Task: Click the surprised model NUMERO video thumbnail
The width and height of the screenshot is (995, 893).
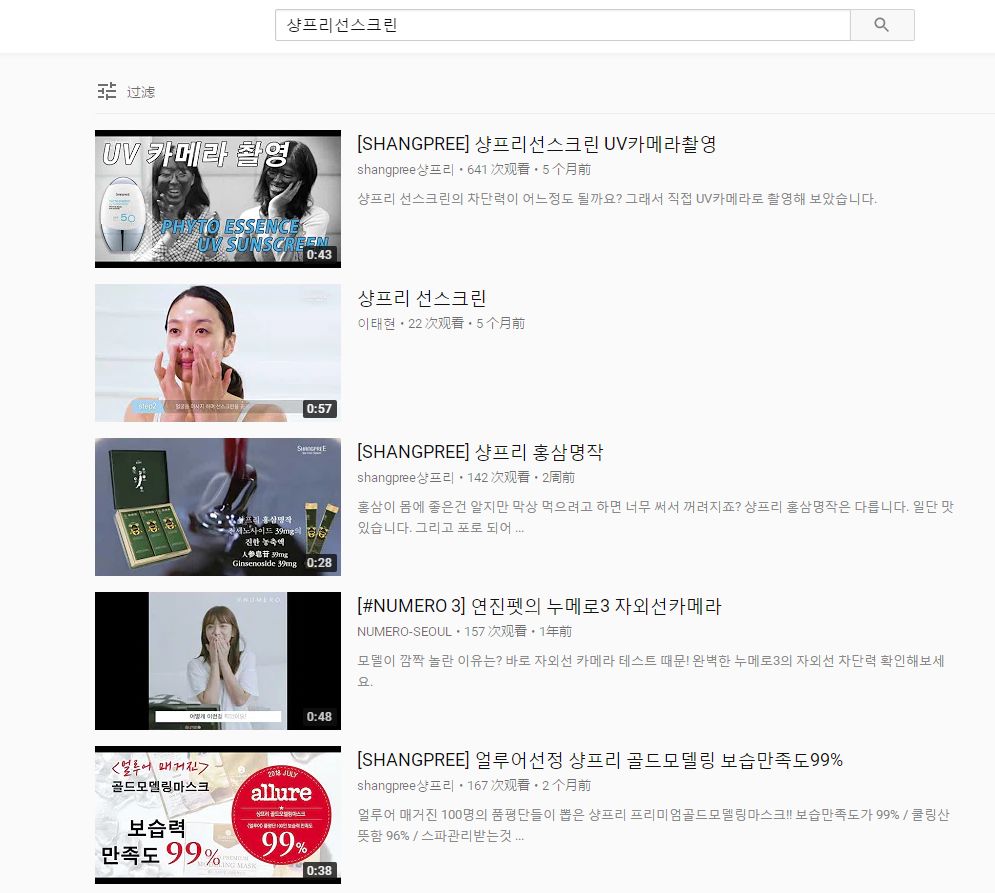Action: pos(217,660)
